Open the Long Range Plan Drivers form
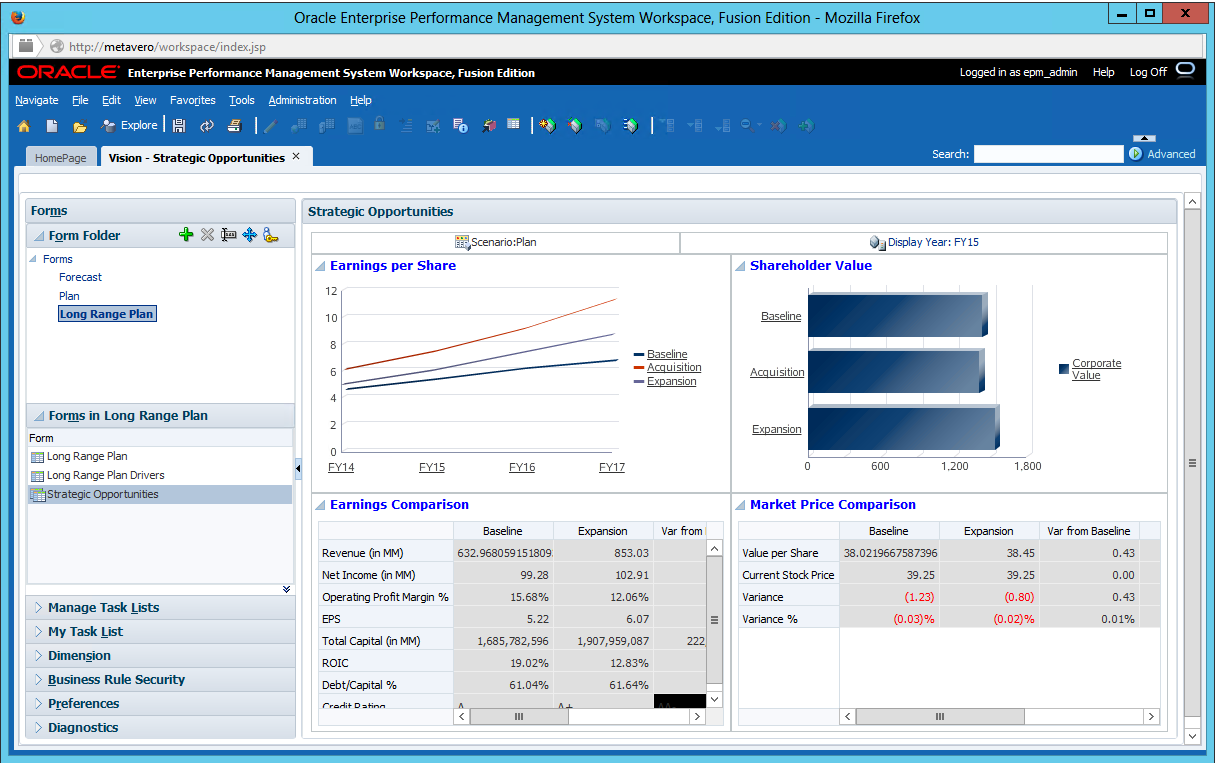This screenshot has width=1215, height=763. click(105, 475)
